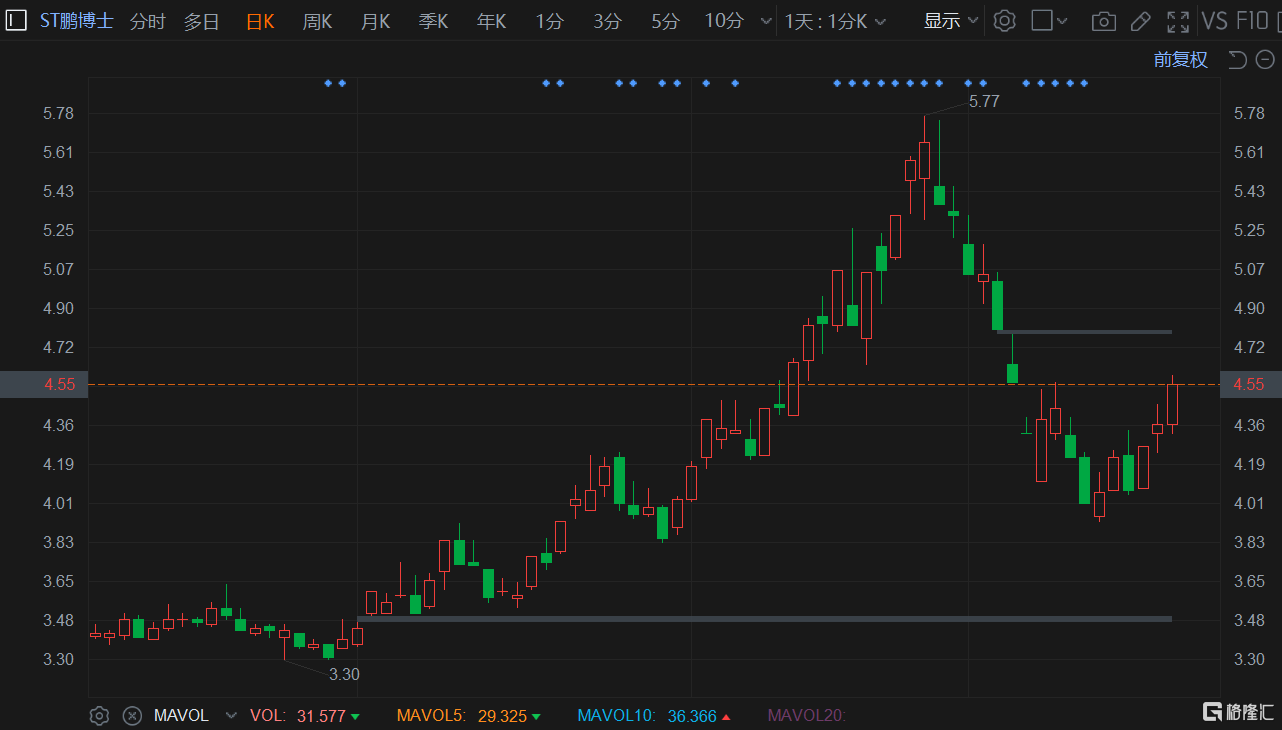Click 5.78 on the right price axis

[x=1249, y=113]
